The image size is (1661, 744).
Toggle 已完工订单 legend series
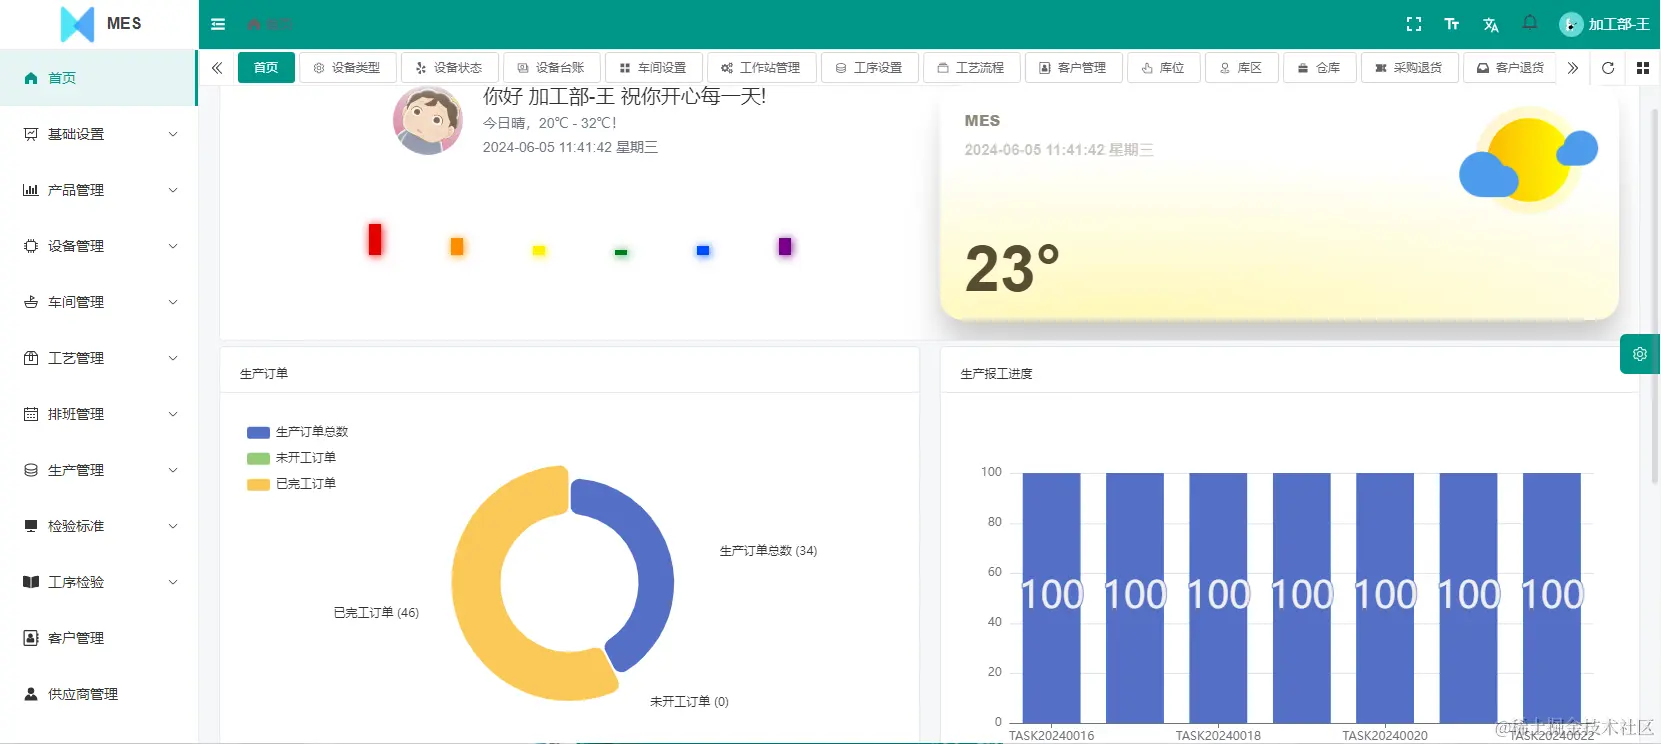pyautogui.click(x=291, y=484)
